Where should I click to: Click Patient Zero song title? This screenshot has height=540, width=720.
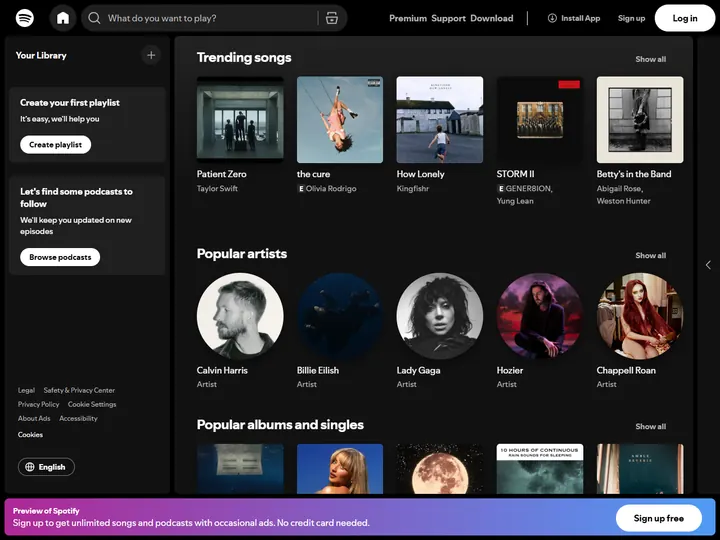pyautogui.click(x=222, y=174)
